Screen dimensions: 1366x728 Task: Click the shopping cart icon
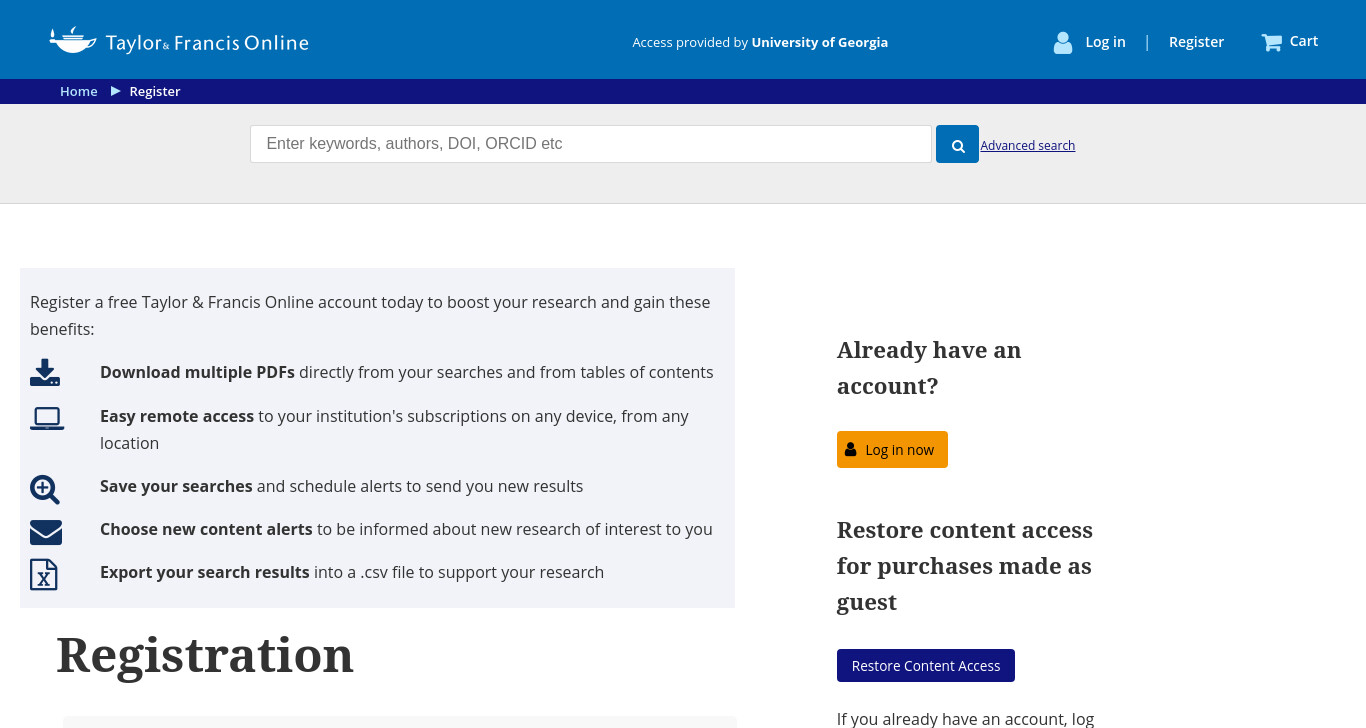click(1271, 42)
